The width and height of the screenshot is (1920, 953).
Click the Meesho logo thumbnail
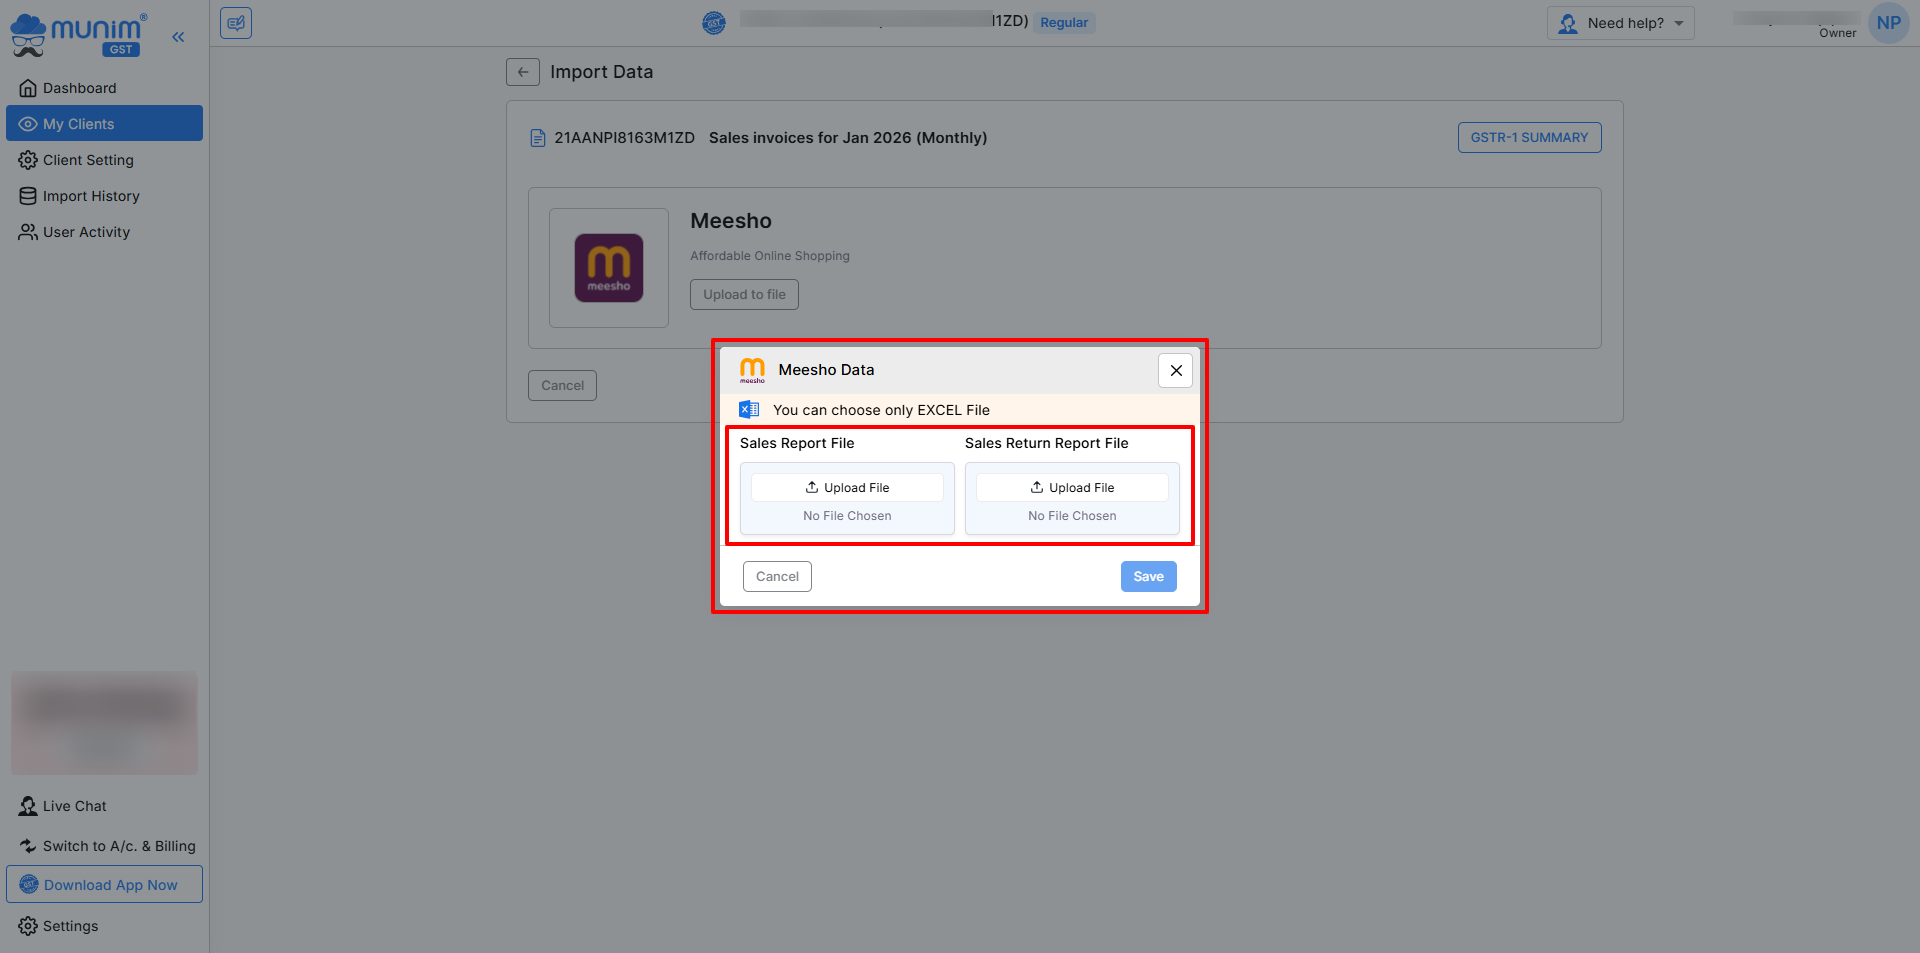(608, 268)
